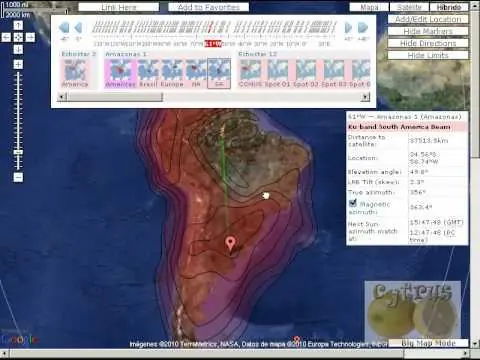Screen dimensions: 480x360
Task: Click the Big Map Mode button
Action: [428, 343]
